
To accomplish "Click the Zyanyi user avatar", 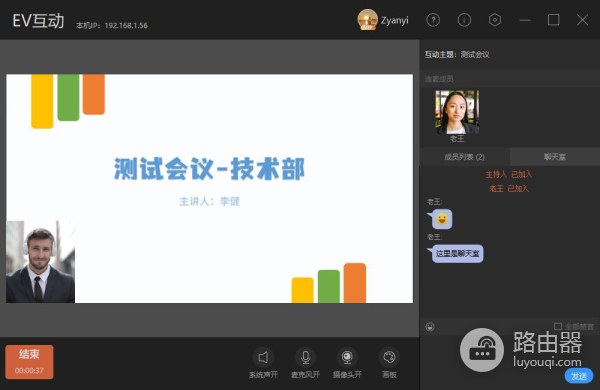I will pos(367,20).
